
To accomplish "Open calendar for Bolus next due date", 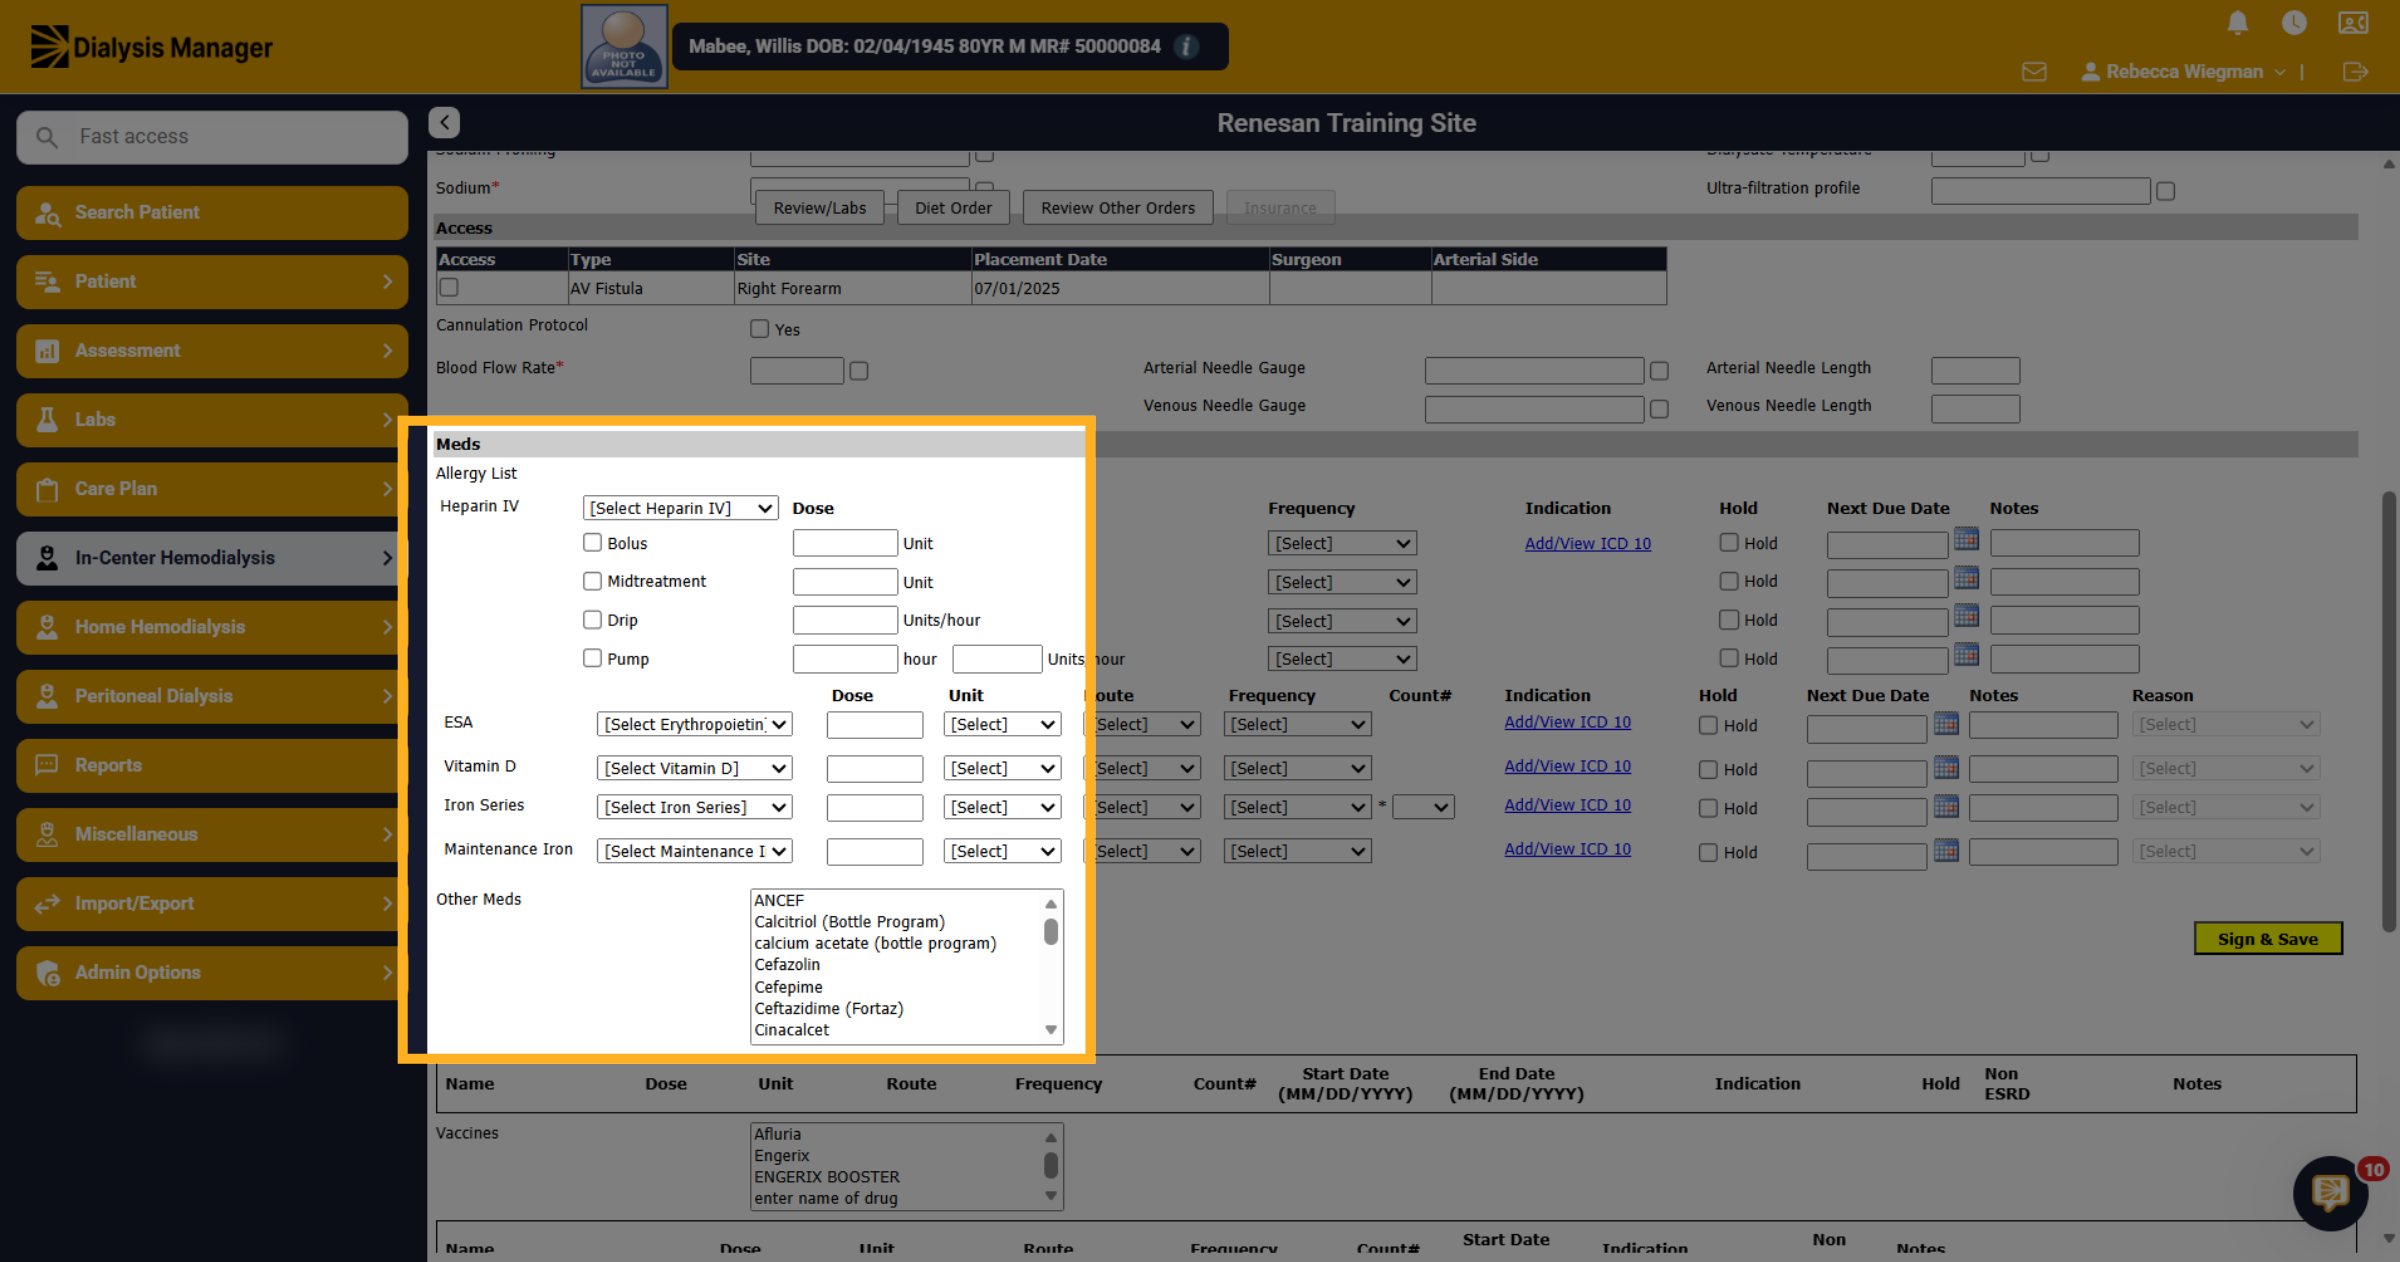I will click(1966, 540).
